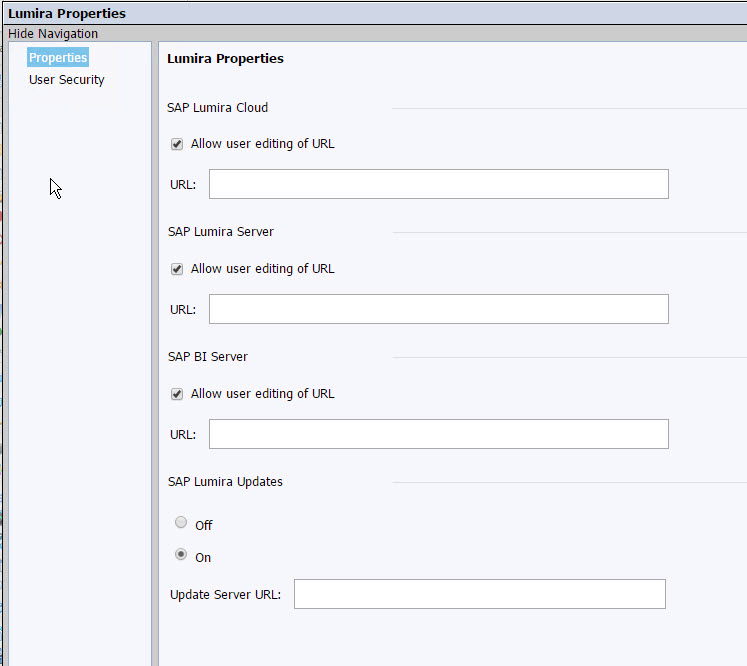Open the User Security page
This screenshot has height=666, width=747.
click(67, 80)
